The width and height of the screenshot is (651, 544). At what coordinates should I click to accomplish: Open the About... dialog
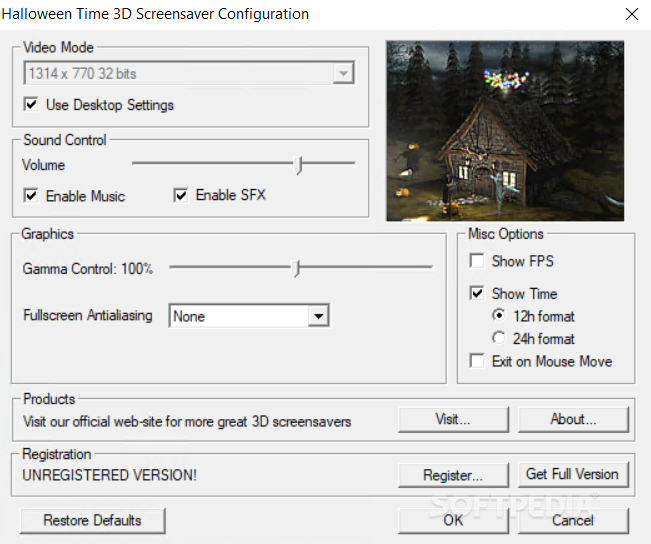click(x=573, y=419)
